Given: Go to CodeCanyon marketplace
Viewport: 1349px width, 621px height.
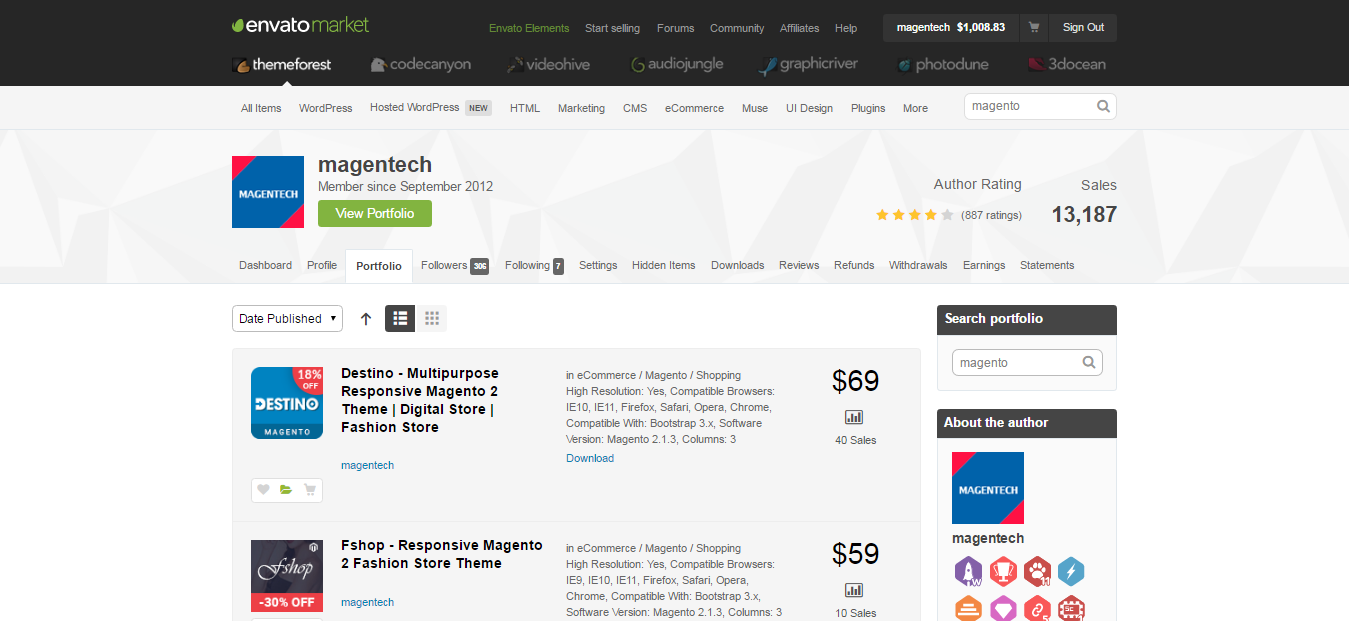Looking at the screenshot, I should click(x=420, y=64).
